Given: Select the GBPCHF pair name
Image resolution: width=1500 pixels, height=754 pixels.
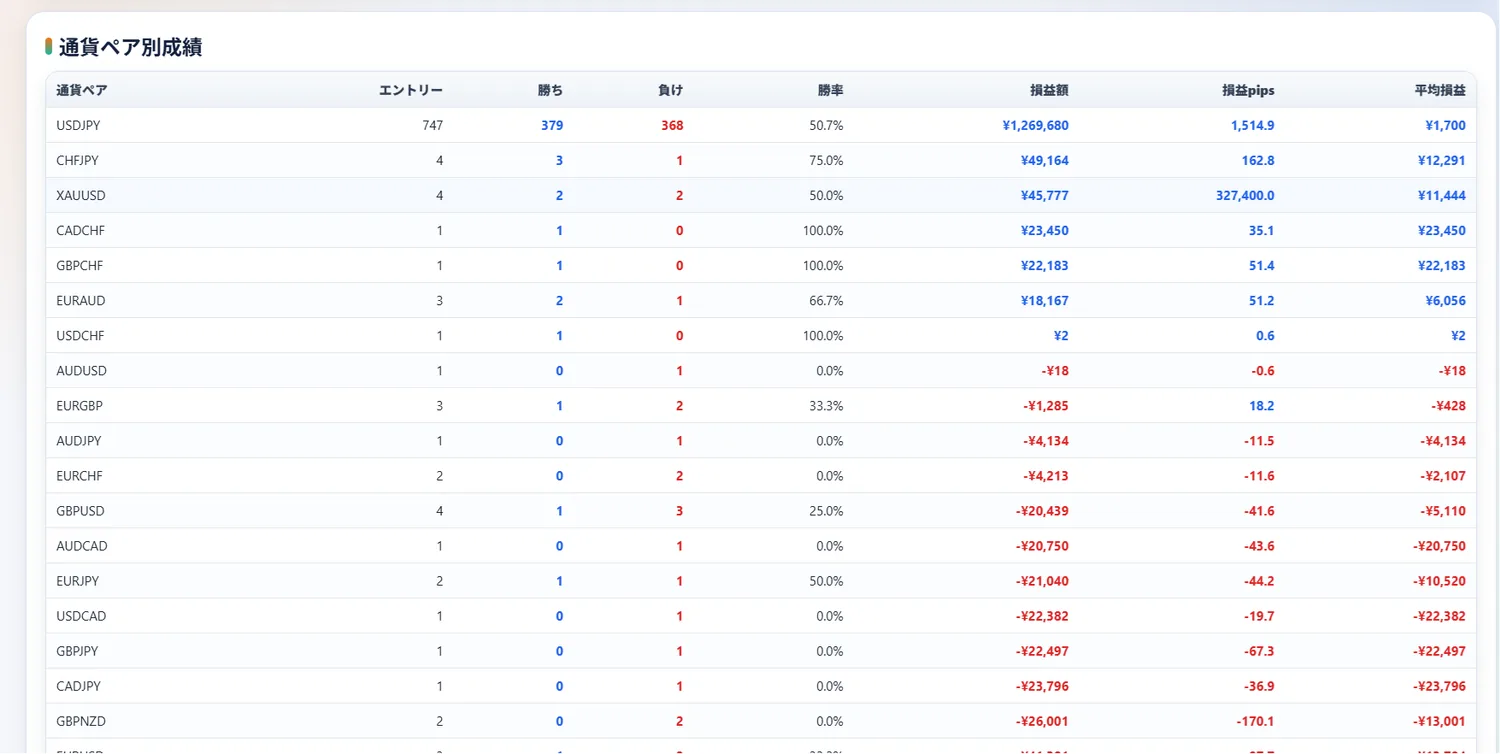Looking at the screenshot, I should click(80, 265).
